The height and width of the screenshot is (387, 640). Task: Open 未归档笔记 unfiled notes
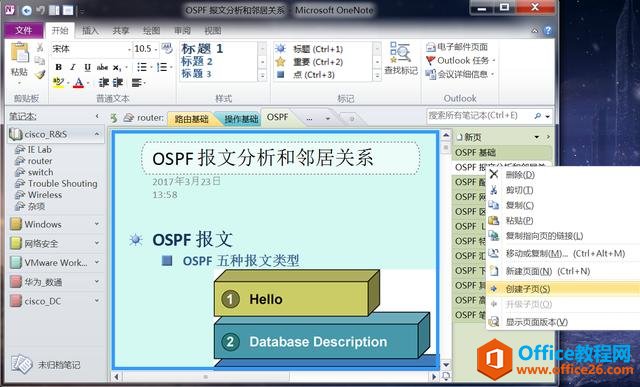[46, 365]
